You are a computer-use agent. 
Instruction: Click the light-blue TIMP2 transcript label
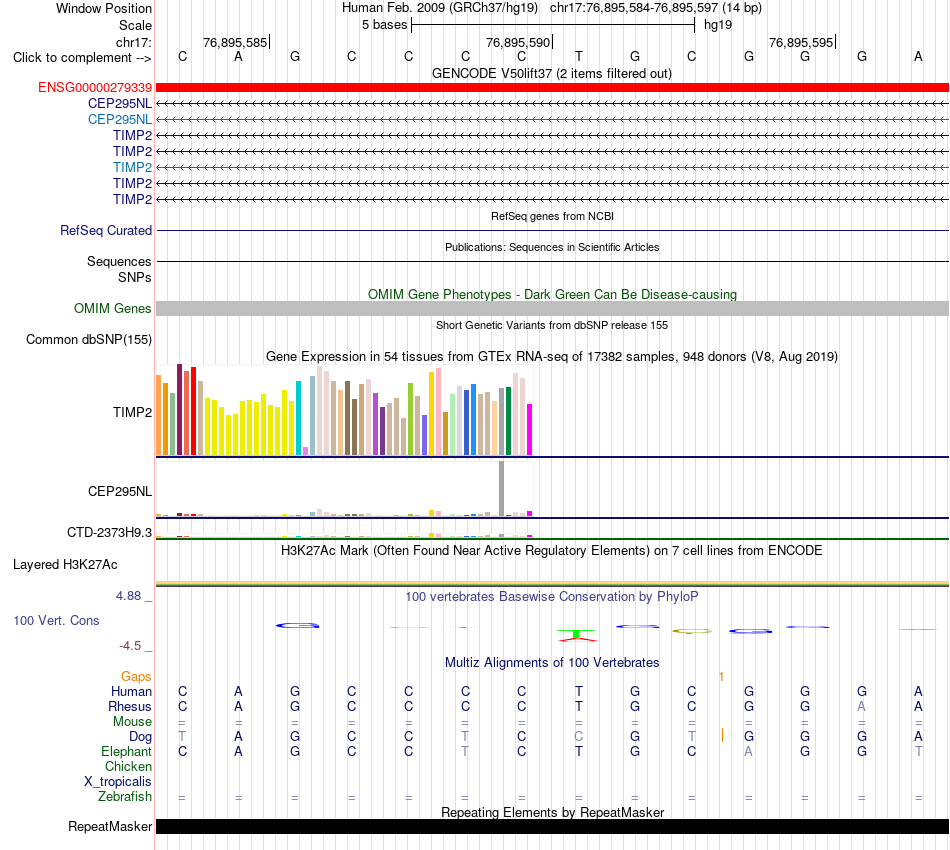132,167
